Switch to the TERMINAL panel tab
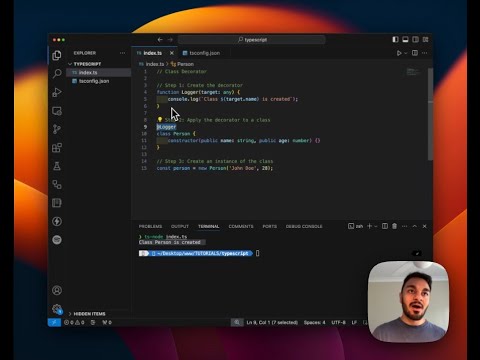 (x=209, y=226)
